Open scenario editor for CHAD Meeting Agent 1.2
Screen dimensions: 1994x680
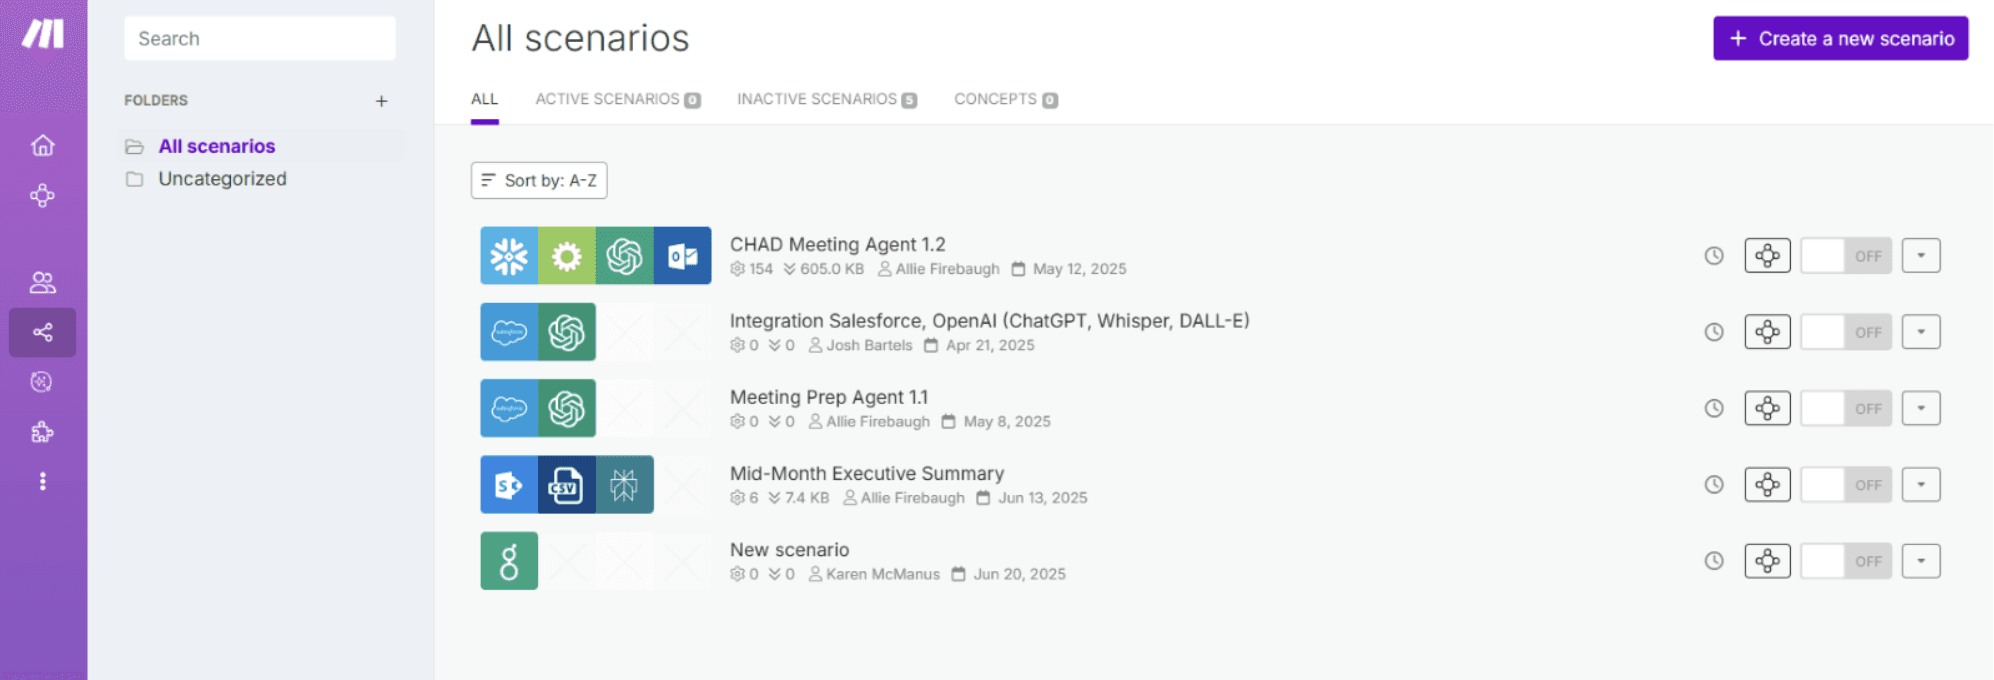click(x=1767, y=256)
